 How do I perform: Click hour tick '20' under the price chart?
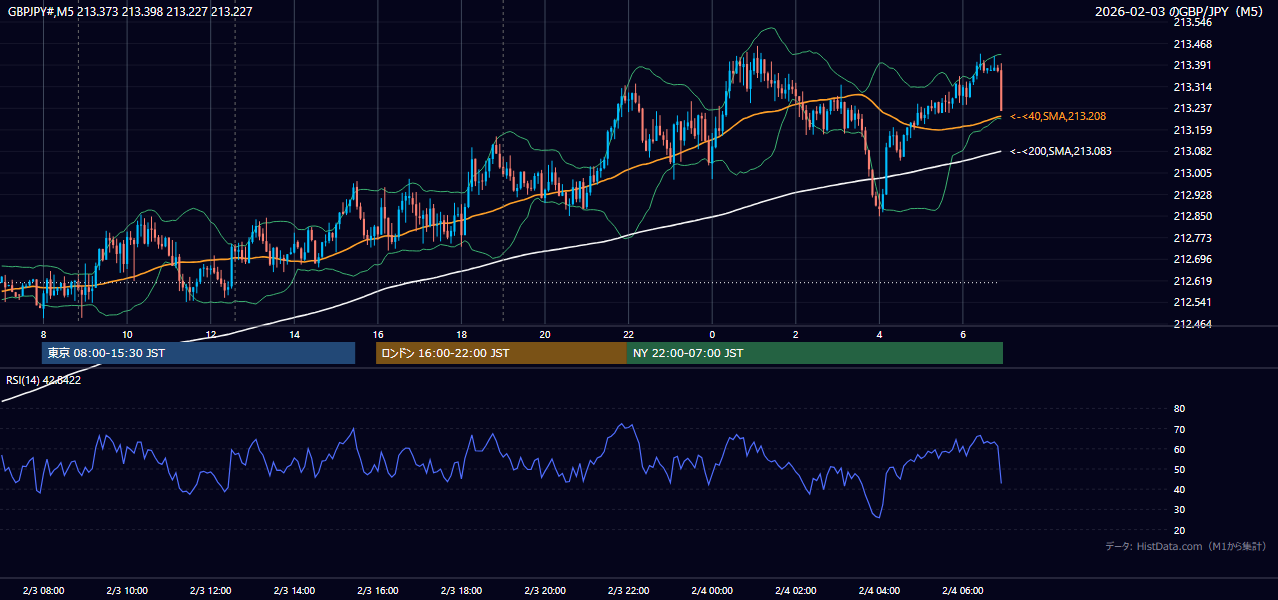coord(545,334)
